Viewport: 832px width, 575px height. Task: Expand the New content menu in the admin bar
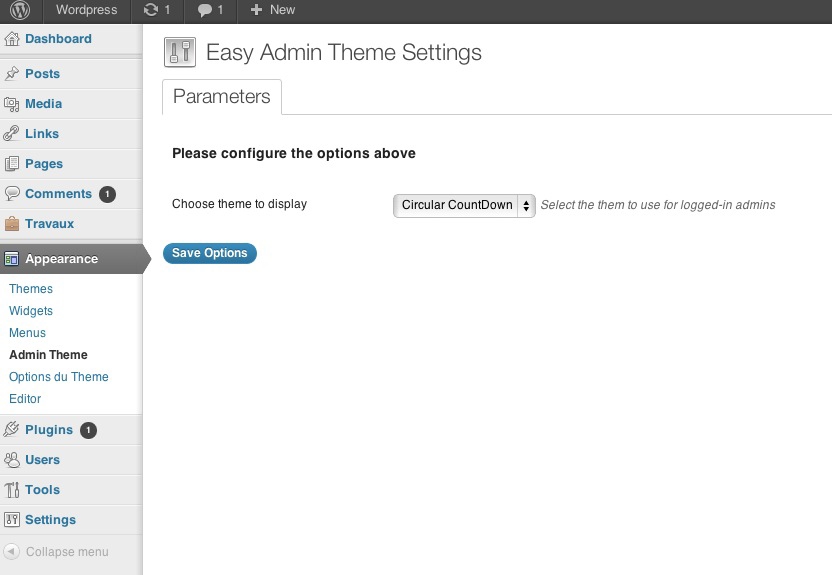272,10
